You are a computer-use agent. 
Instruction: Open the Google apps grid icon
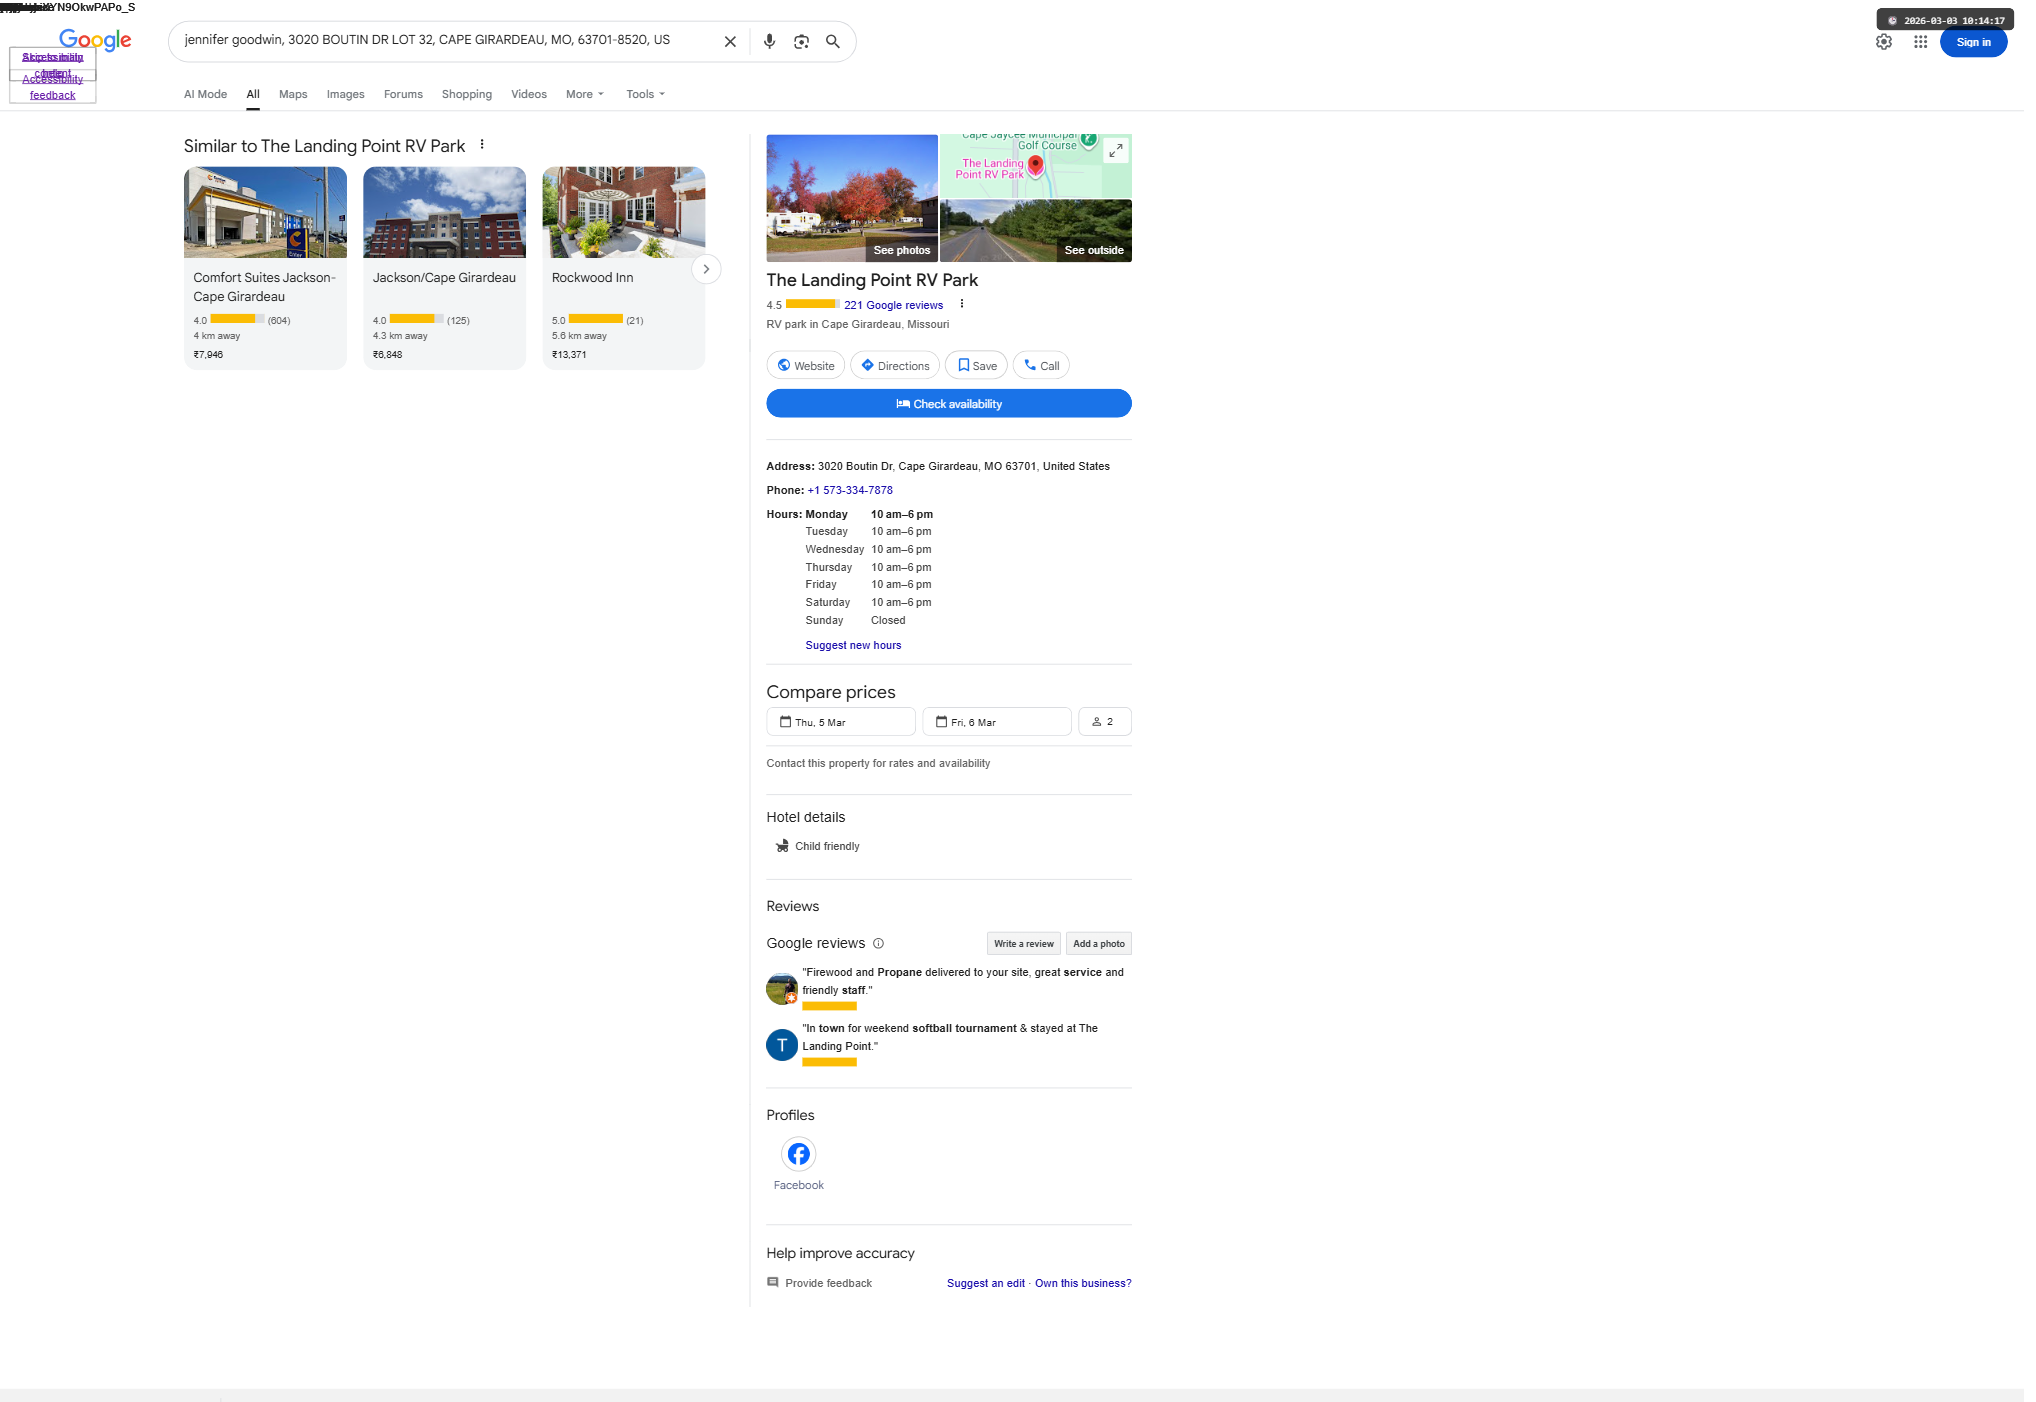[x=1920, y=42]
